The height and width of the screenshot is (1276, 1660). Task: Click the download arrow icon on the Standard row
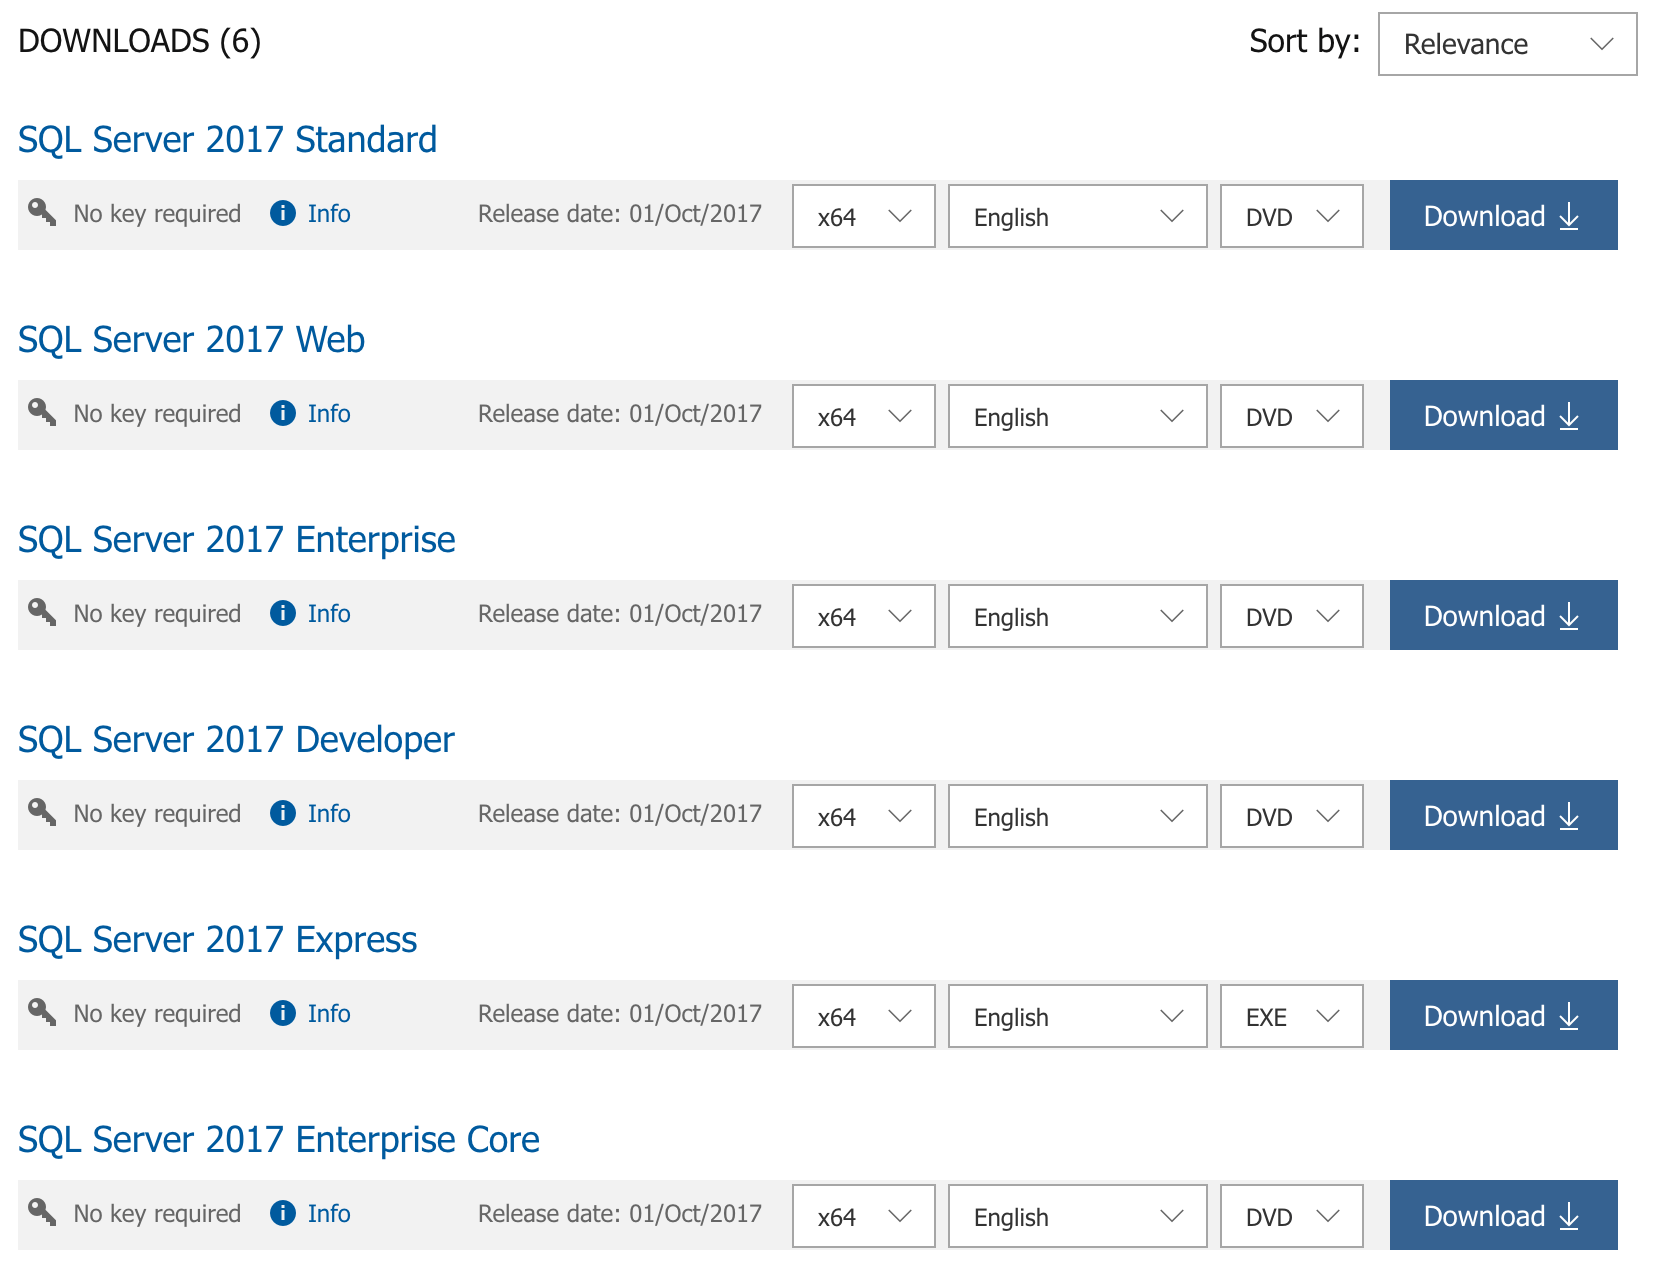(x=1568, y=215)
